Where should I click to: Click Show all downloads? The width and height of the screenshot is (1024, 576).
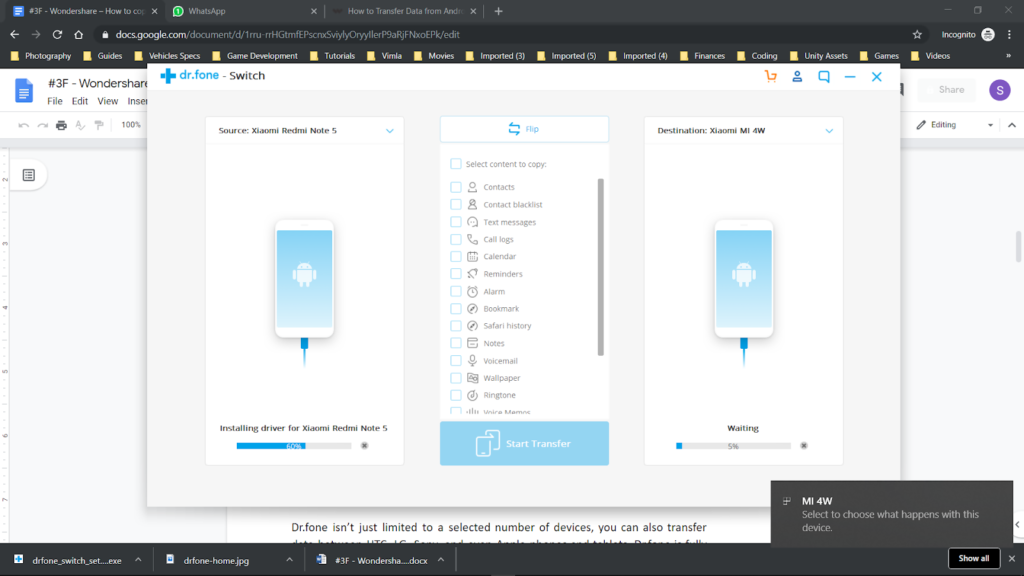tap(974, 558)
